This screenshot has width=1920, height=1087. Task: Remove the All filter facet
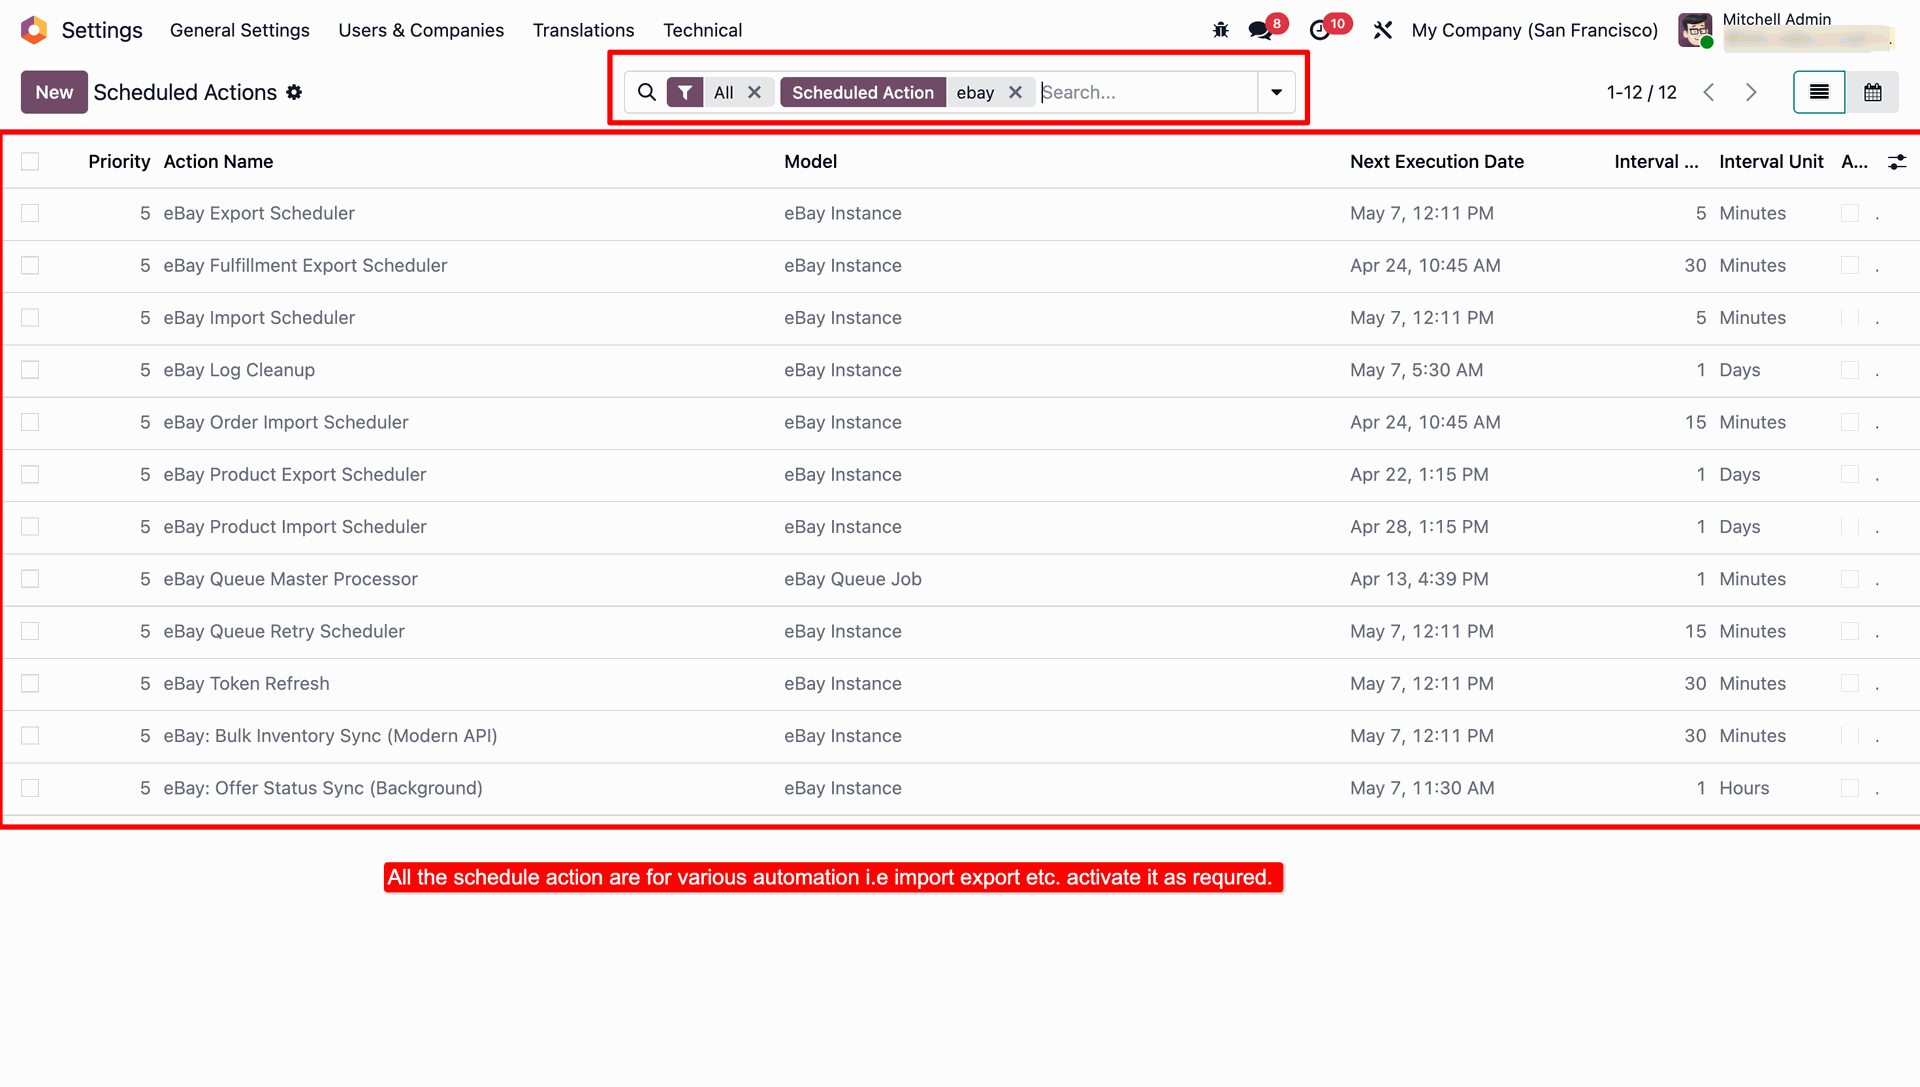pos(755,92)
